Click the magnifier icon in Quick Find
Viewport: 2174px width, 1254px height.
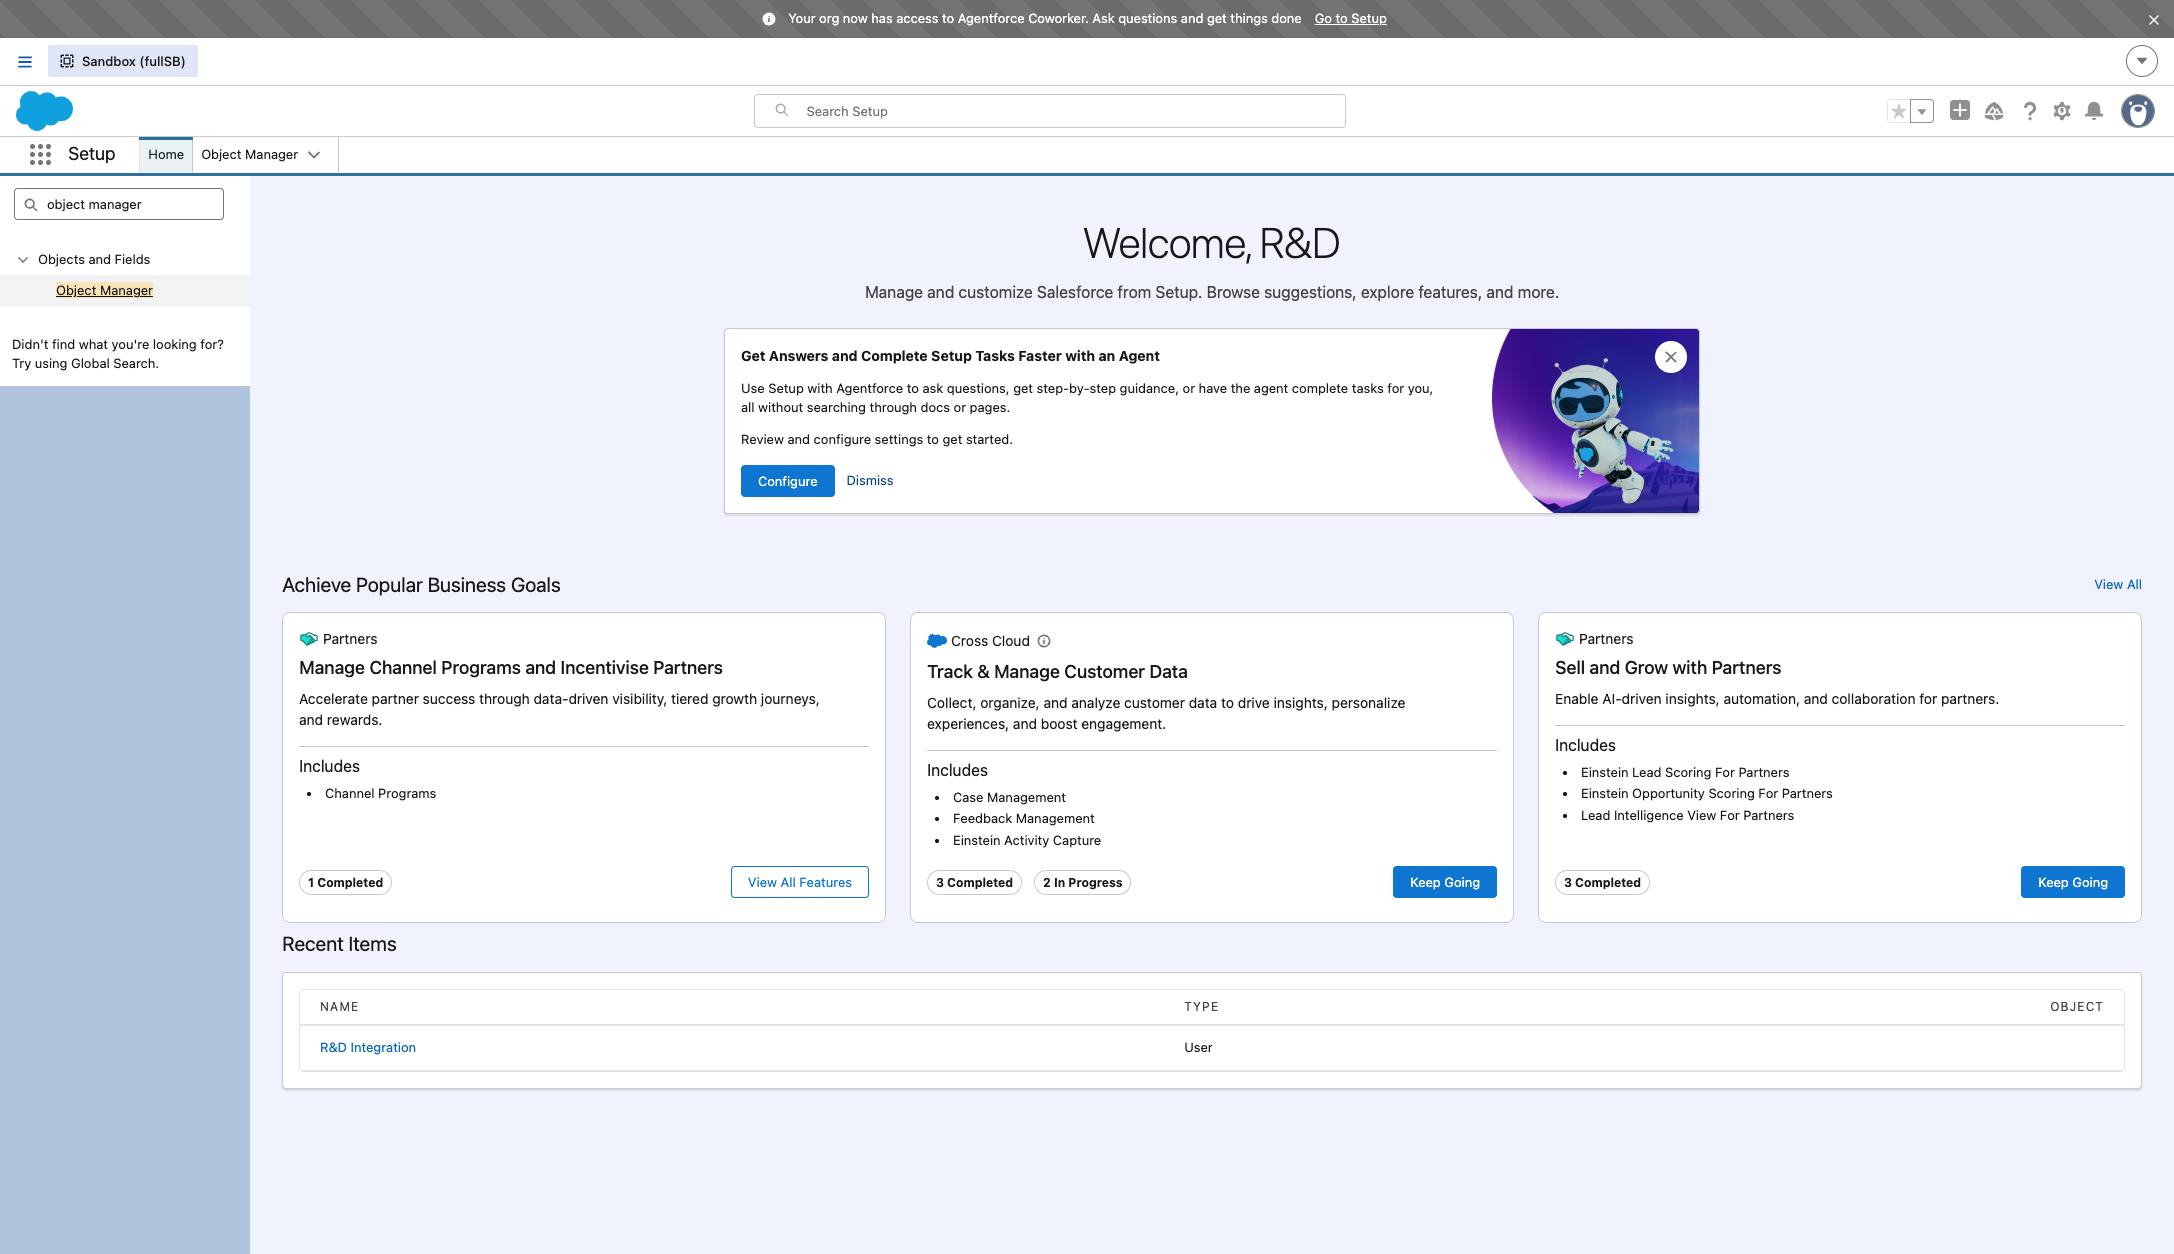(x=31, y=204)
